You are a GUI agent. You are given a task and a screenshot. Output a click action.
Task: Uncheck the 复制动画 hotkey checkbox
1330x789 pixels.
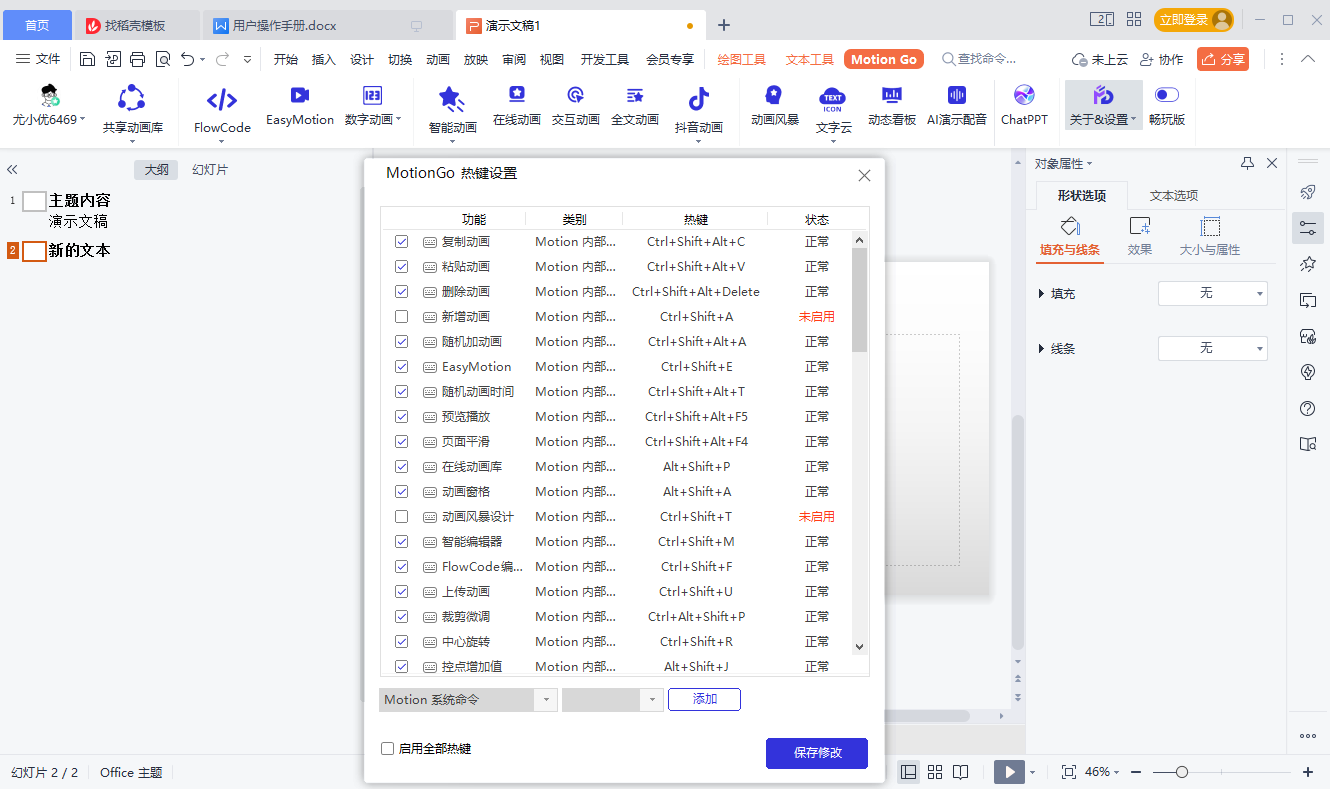tap(401, 242)
